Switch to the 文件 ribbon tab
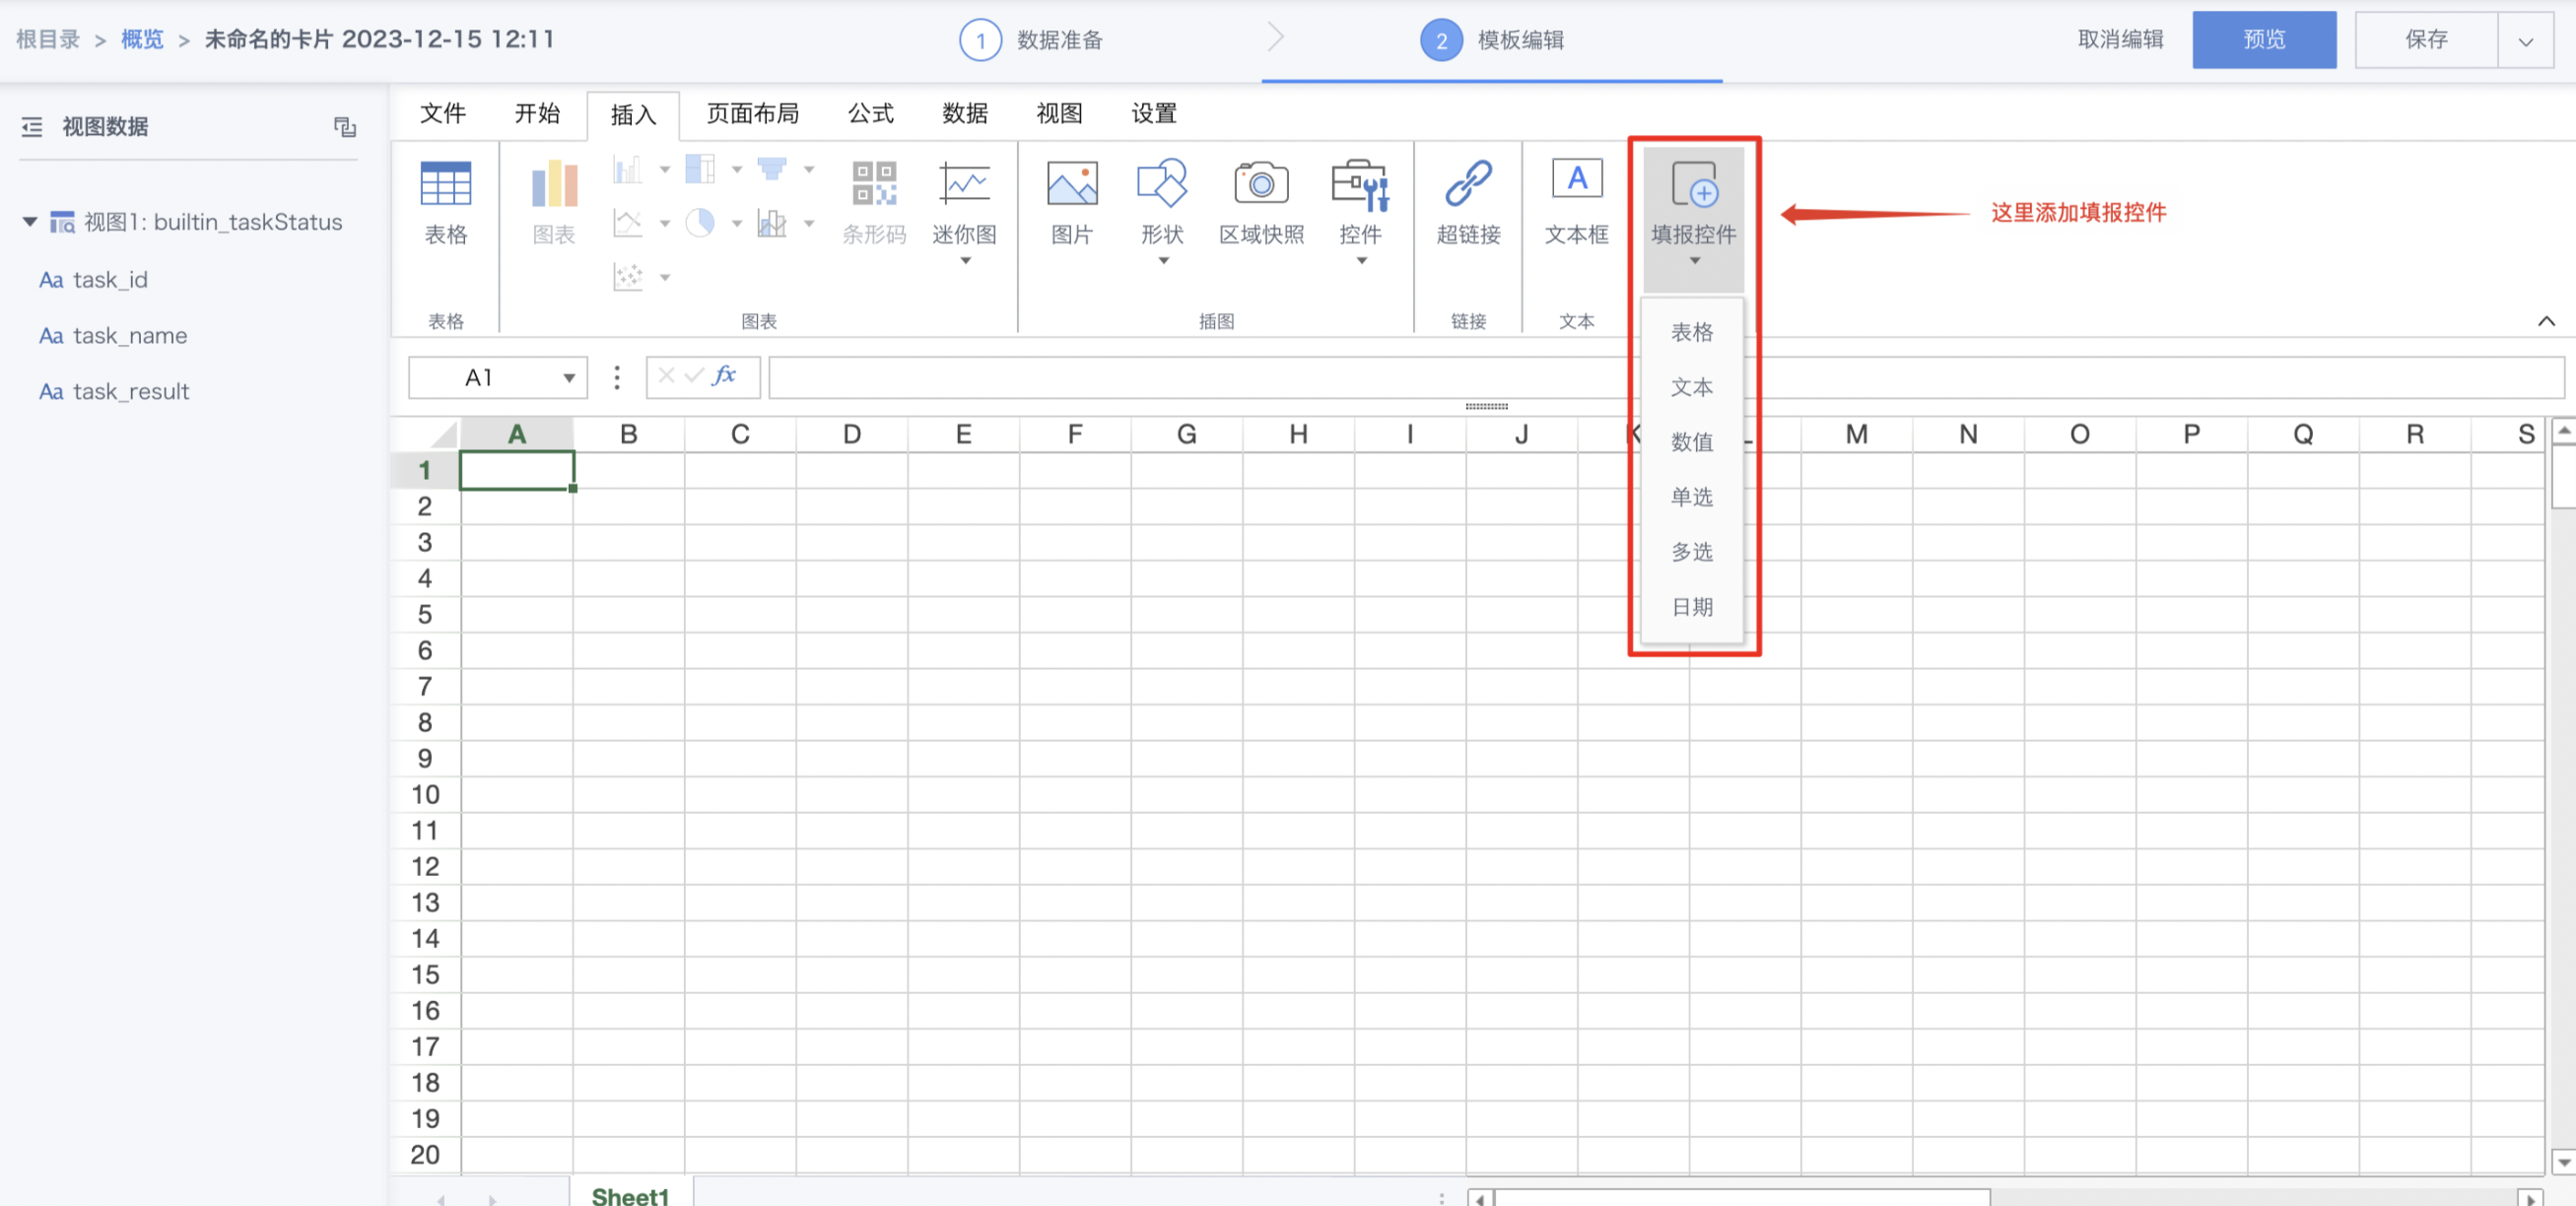Viewport: 2576px width, 1206px height. 443,113
